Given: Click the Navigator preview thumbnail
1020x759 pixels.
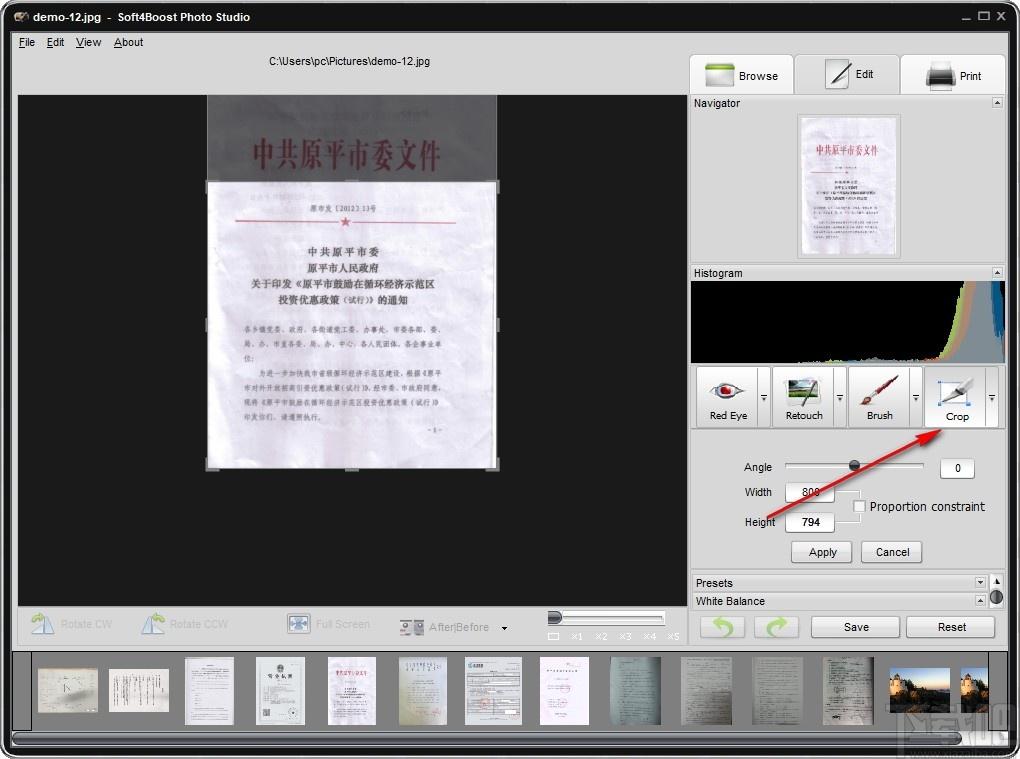Looking at the screenshot, I should tap(848, 186).
